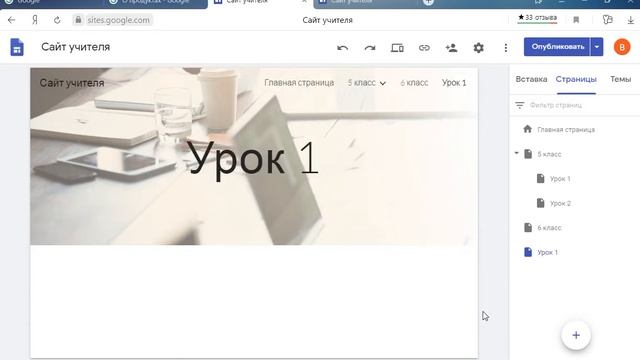Click the Yandex Я home button

click(35, 20)
